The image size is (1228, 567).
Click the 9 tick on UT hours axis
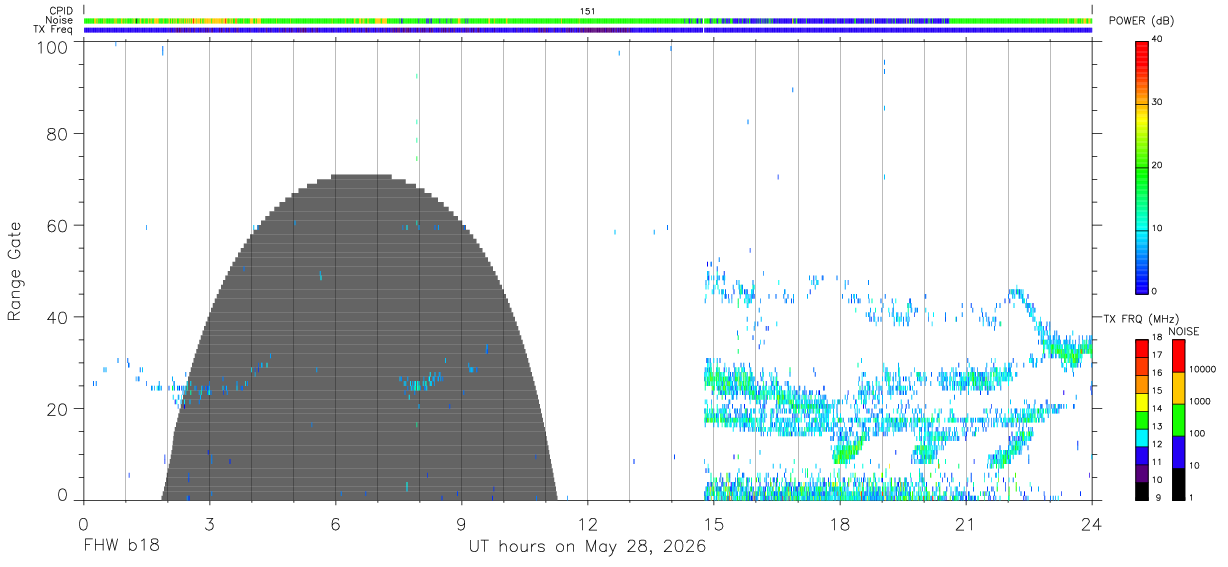461,524
